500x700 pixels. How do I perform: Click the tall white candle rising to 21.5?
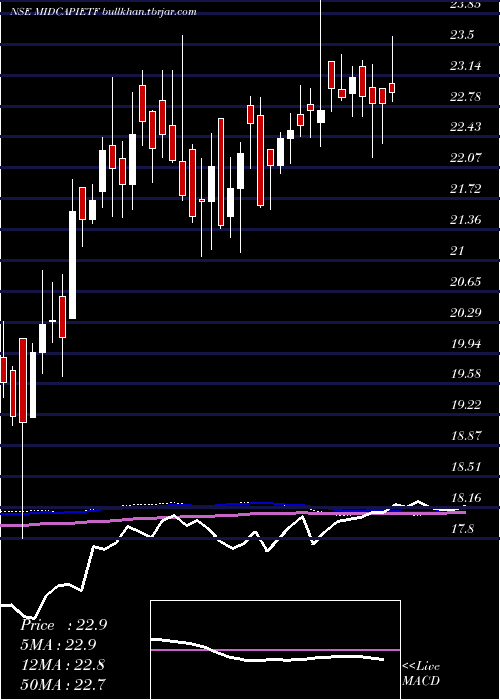72,265
